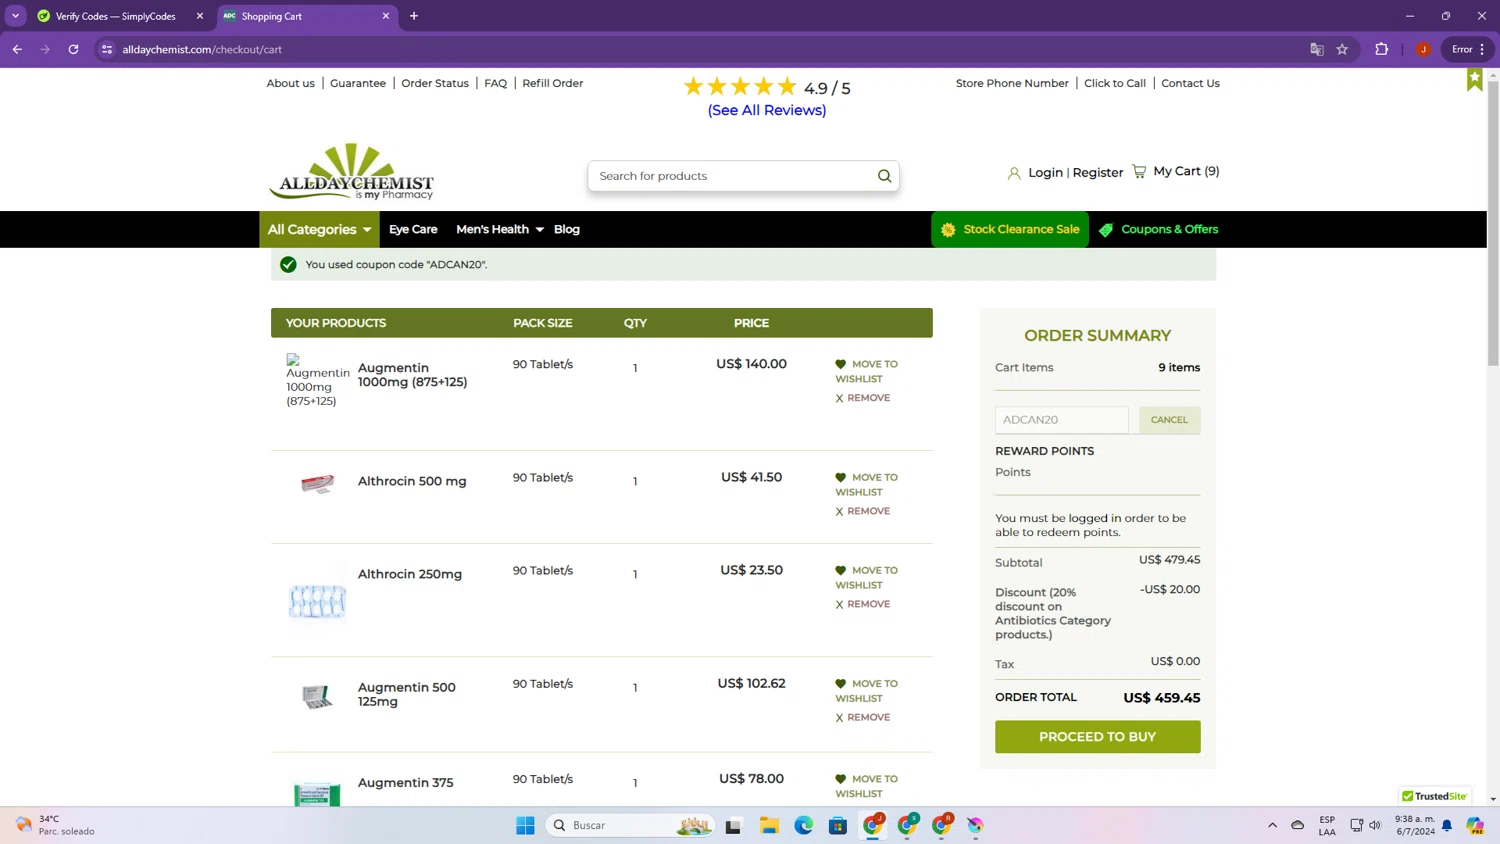This screenshot has width=1500, height=844.
Task: Click the search magnifier icon
Action: [x=884, y=176]
